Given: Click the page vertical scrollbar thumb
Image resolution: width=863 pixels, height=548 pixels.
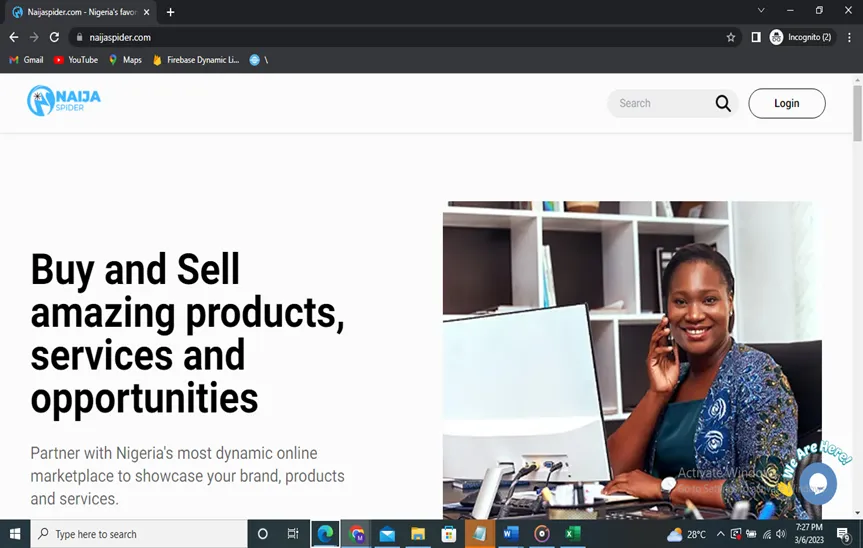Looking at the screenshot, I should click(x=857, y=113).
